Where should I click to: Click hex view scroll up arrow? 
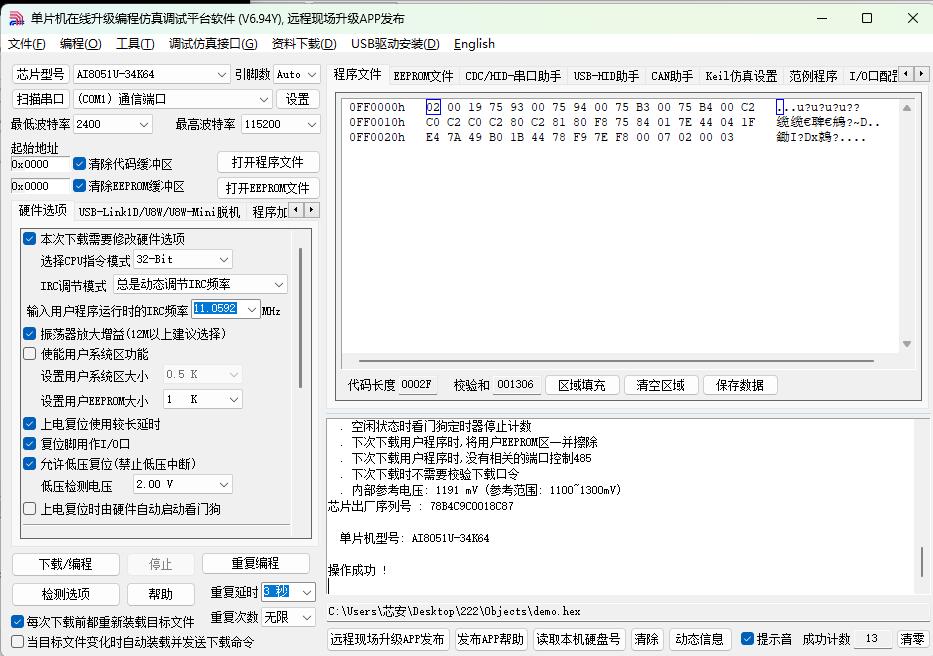coord(907,108)
